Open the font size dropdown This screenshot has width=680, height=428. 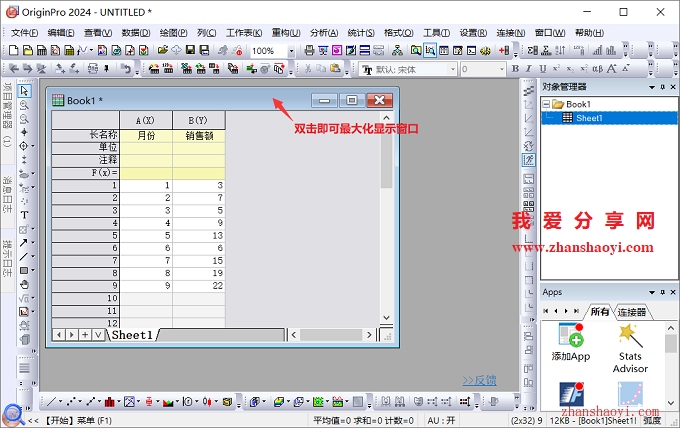pyautogui.click(x=502, y=69)
